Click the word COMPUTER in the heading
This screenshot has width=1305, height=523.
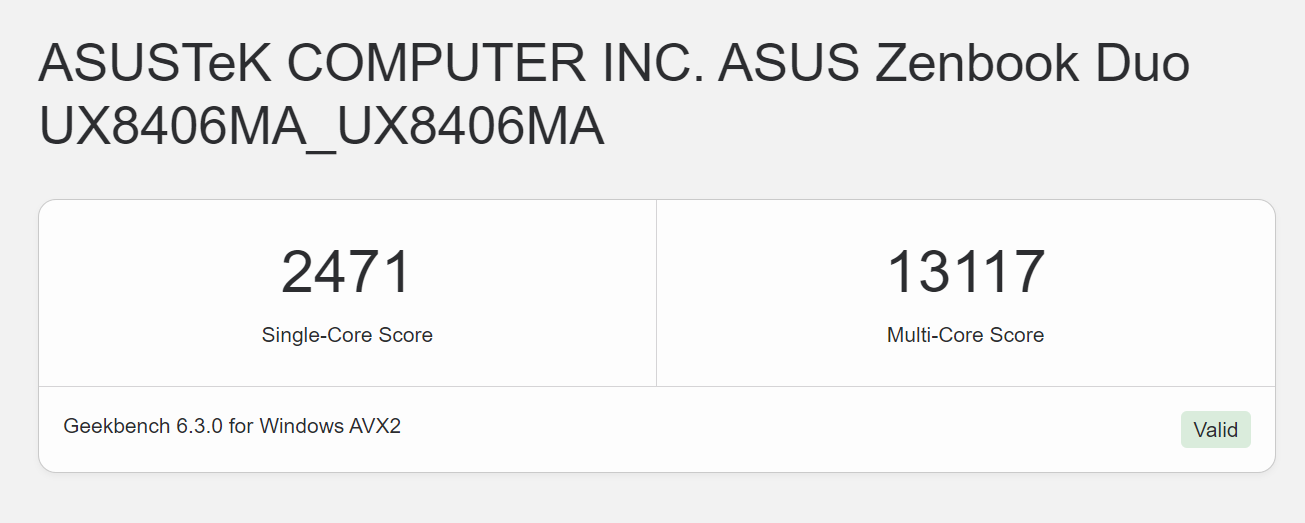pyautogui.click(x=436, y=66)
